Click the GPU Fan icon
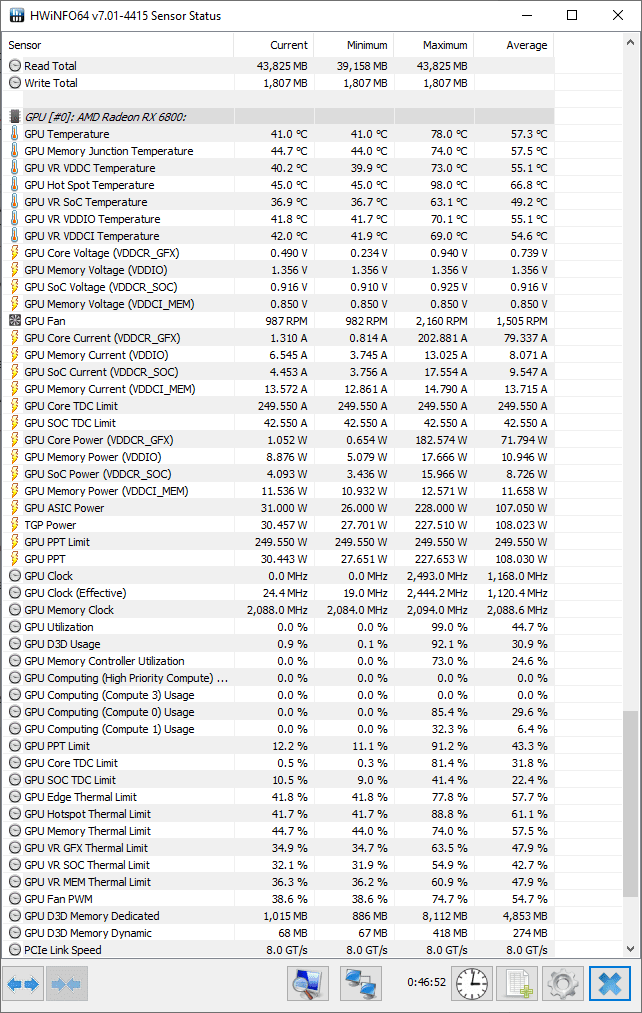This screenshot has height=1013, width=642. click(15, 320)
